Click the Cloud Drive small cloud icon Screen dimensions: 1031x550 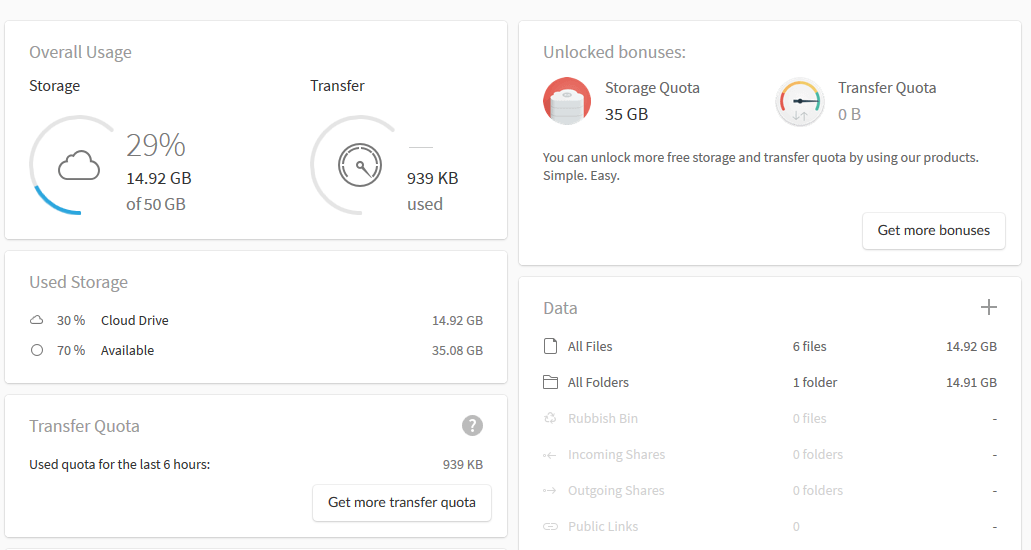37,321
